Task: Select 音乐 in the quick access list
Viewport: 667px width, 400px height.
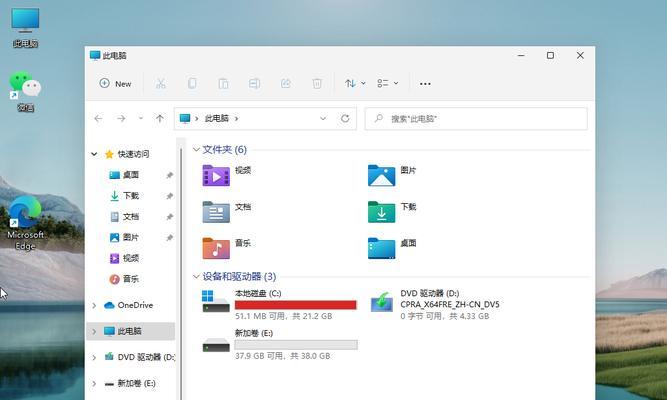Action: point(131,279)
